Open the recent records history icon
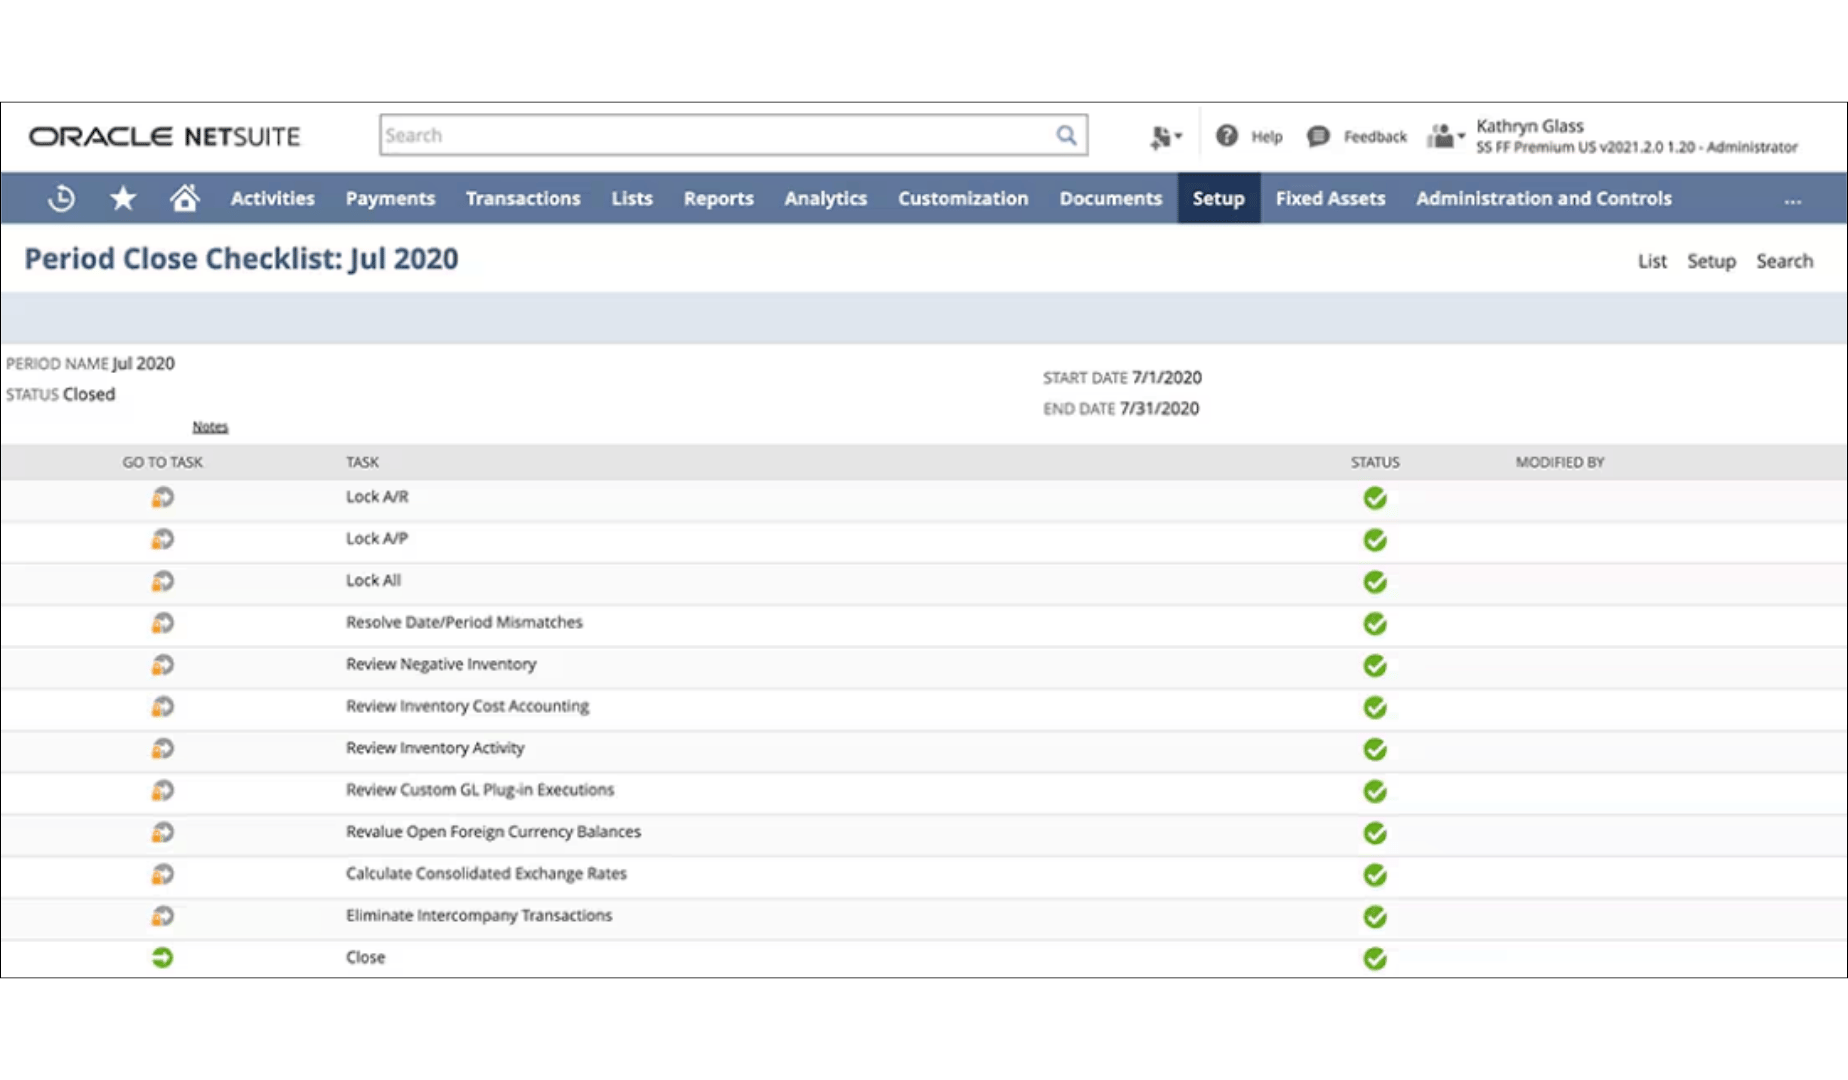 60,197
